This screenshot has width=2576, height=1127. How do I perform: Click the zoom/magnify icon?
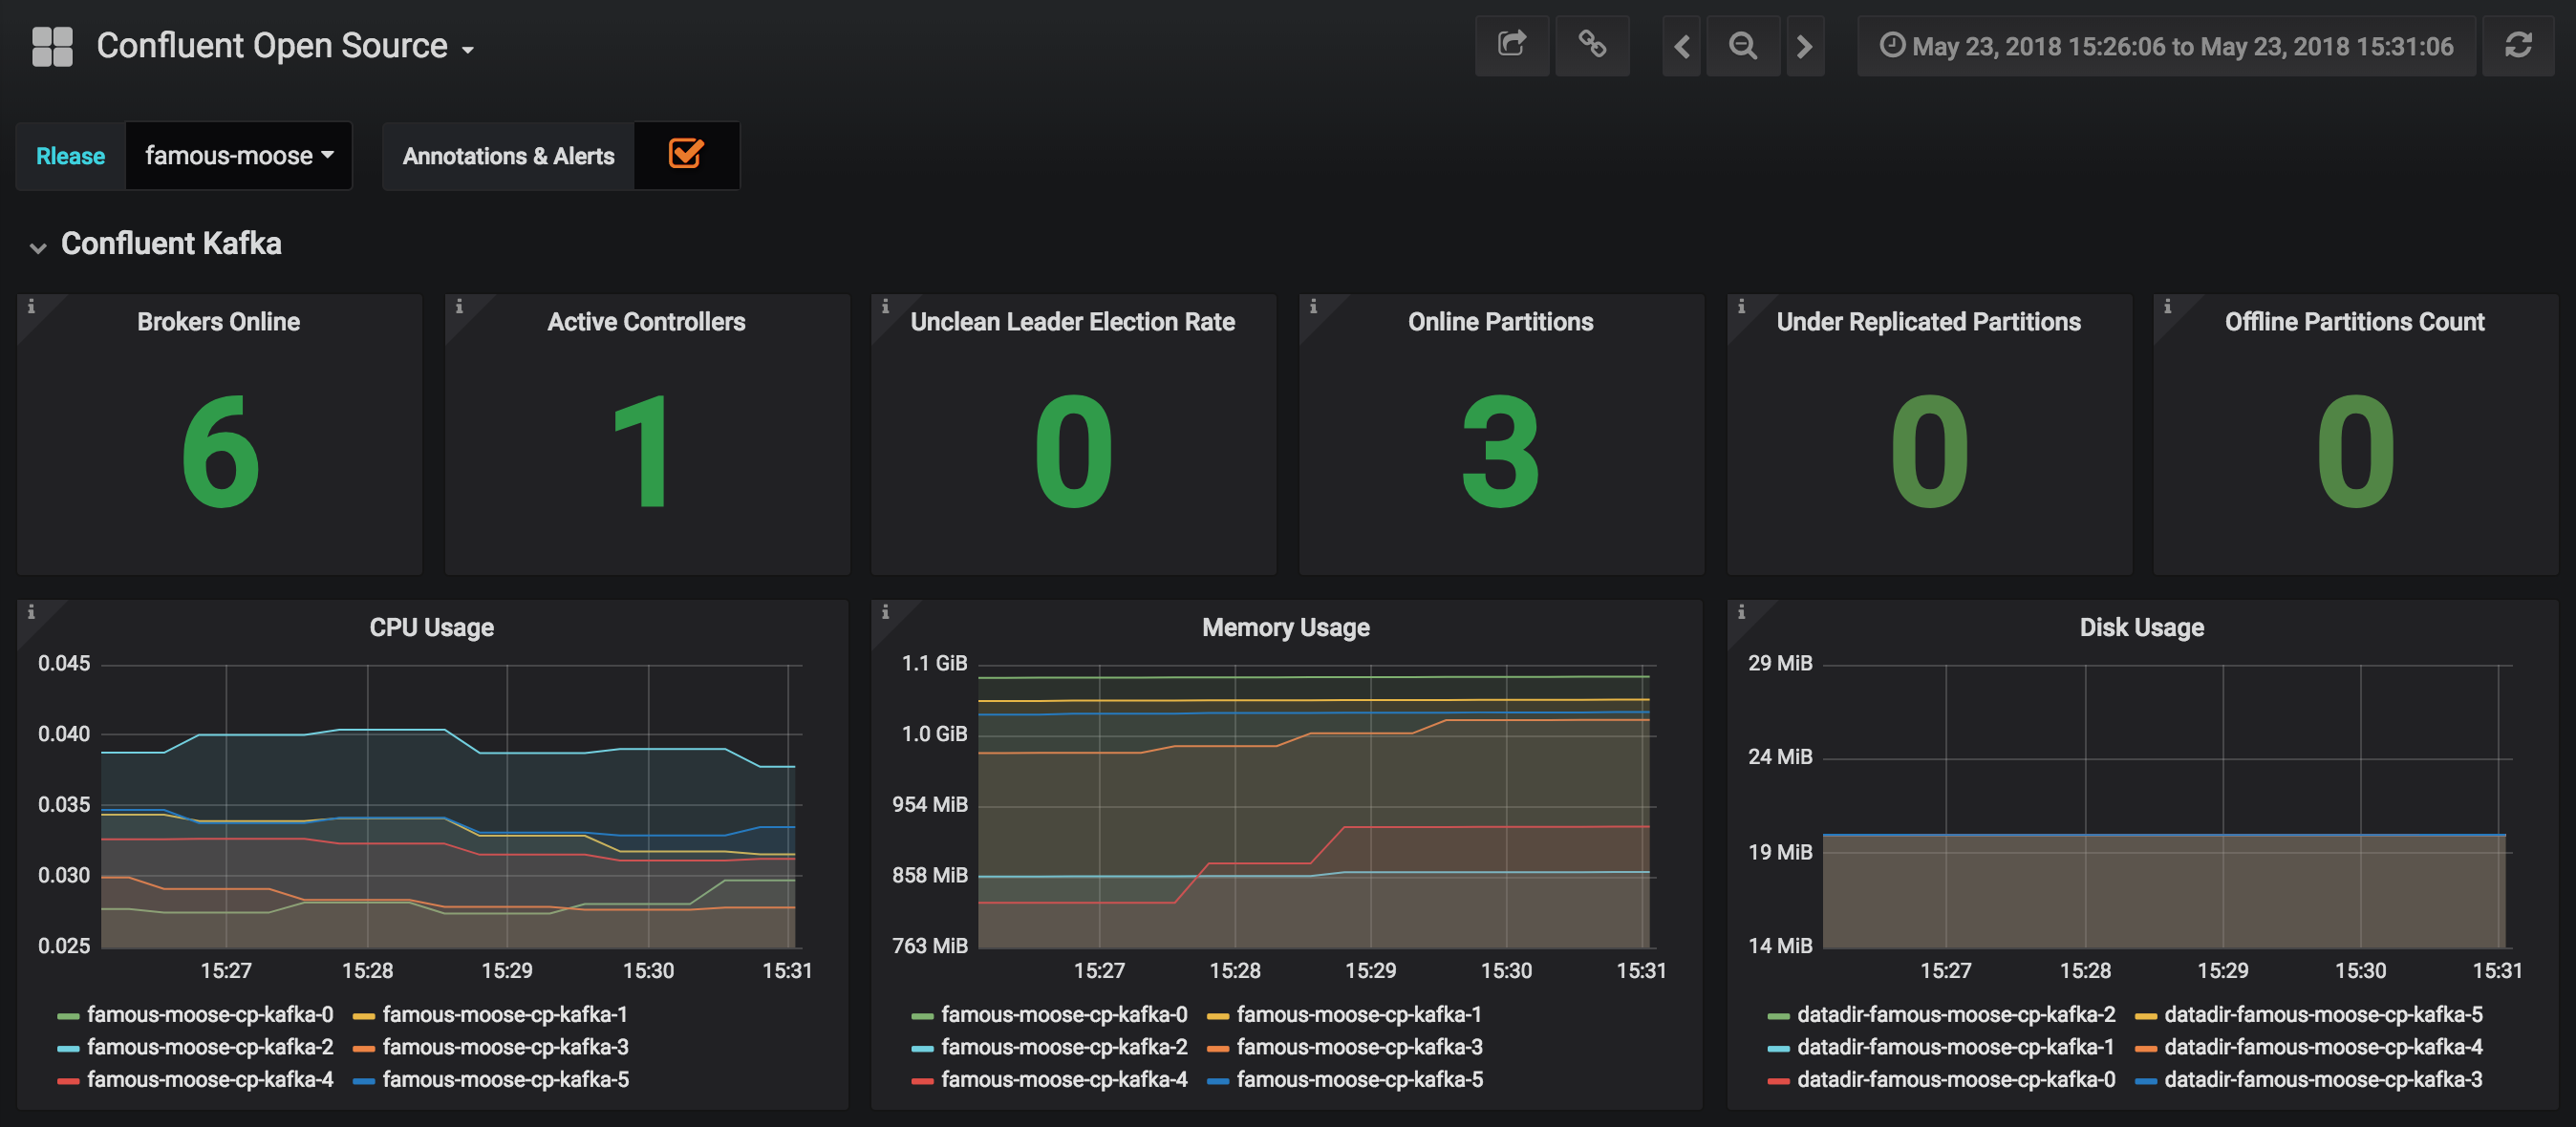pyautogui.click(x=1742, y=44)
